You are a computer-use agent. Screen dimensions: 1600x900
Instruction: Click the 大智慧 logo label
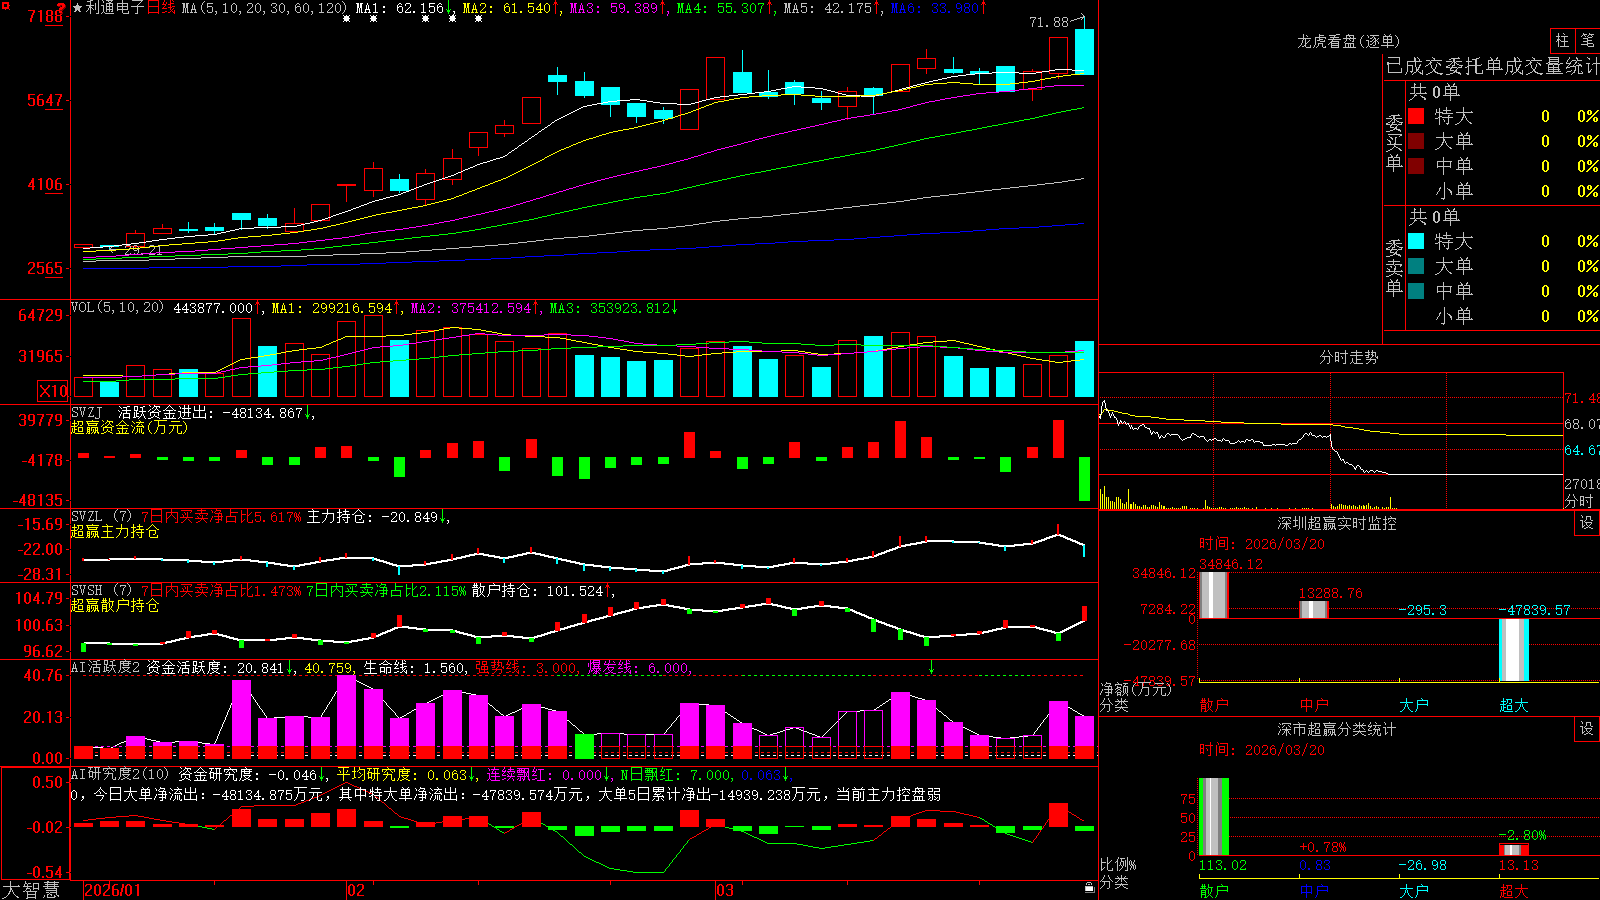click(x=31, y=889)
